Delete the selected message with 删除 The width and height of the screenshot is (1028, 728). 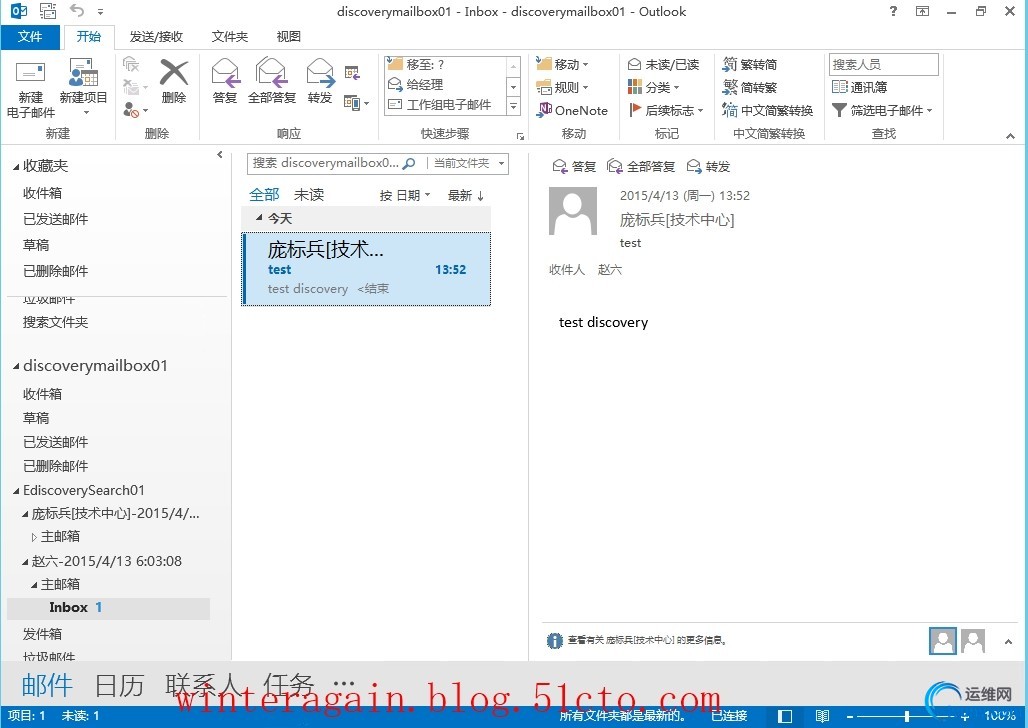174,81
